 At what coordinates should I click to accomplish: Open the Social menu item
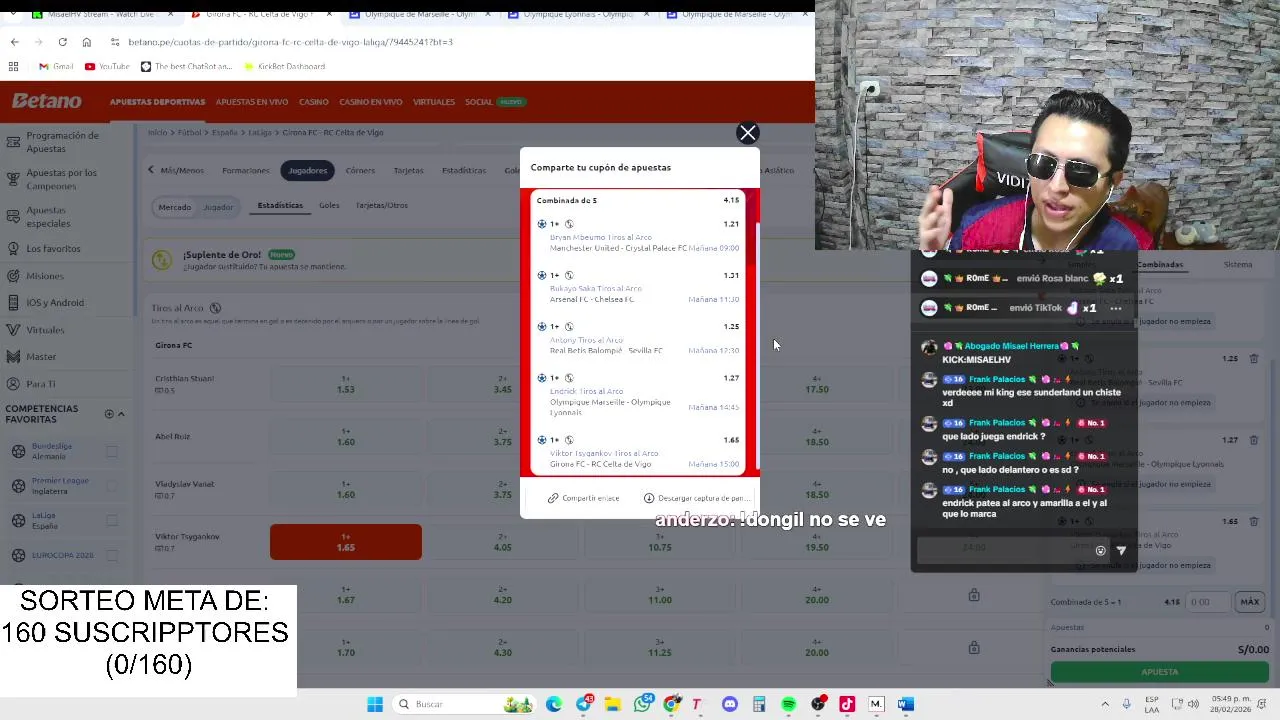pyautogui.click(x=479, y=102)
